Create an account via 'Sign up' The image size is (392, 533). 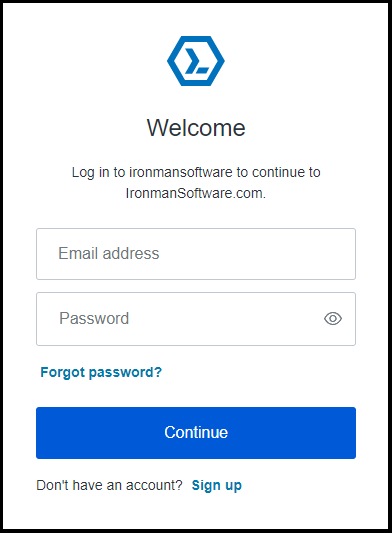tap(217, 485)
